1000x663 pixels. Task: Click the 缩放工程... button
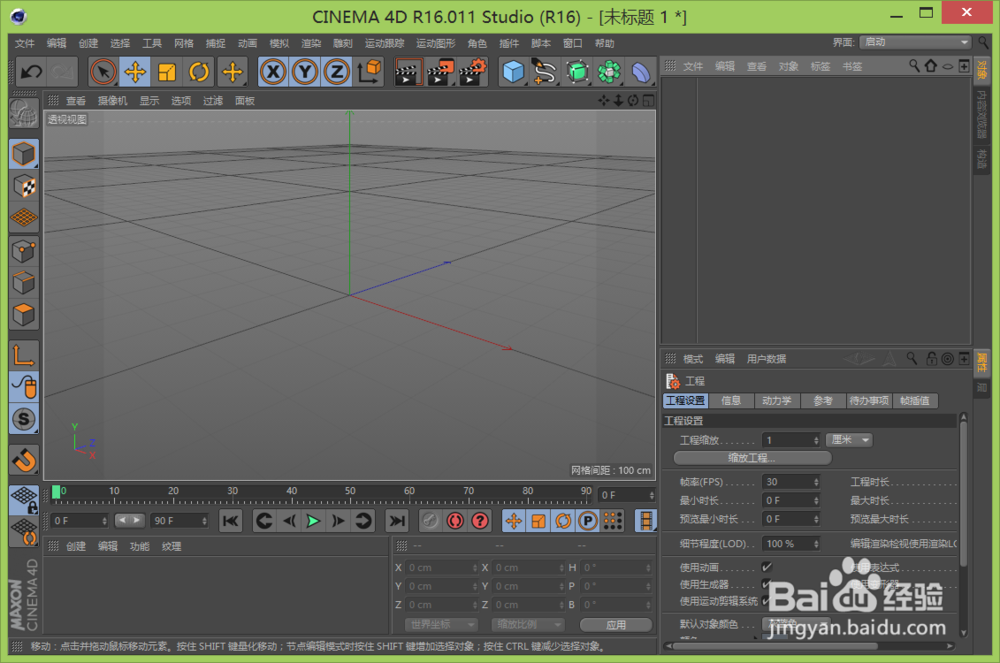pyautogui.click(x=753, y=458)
